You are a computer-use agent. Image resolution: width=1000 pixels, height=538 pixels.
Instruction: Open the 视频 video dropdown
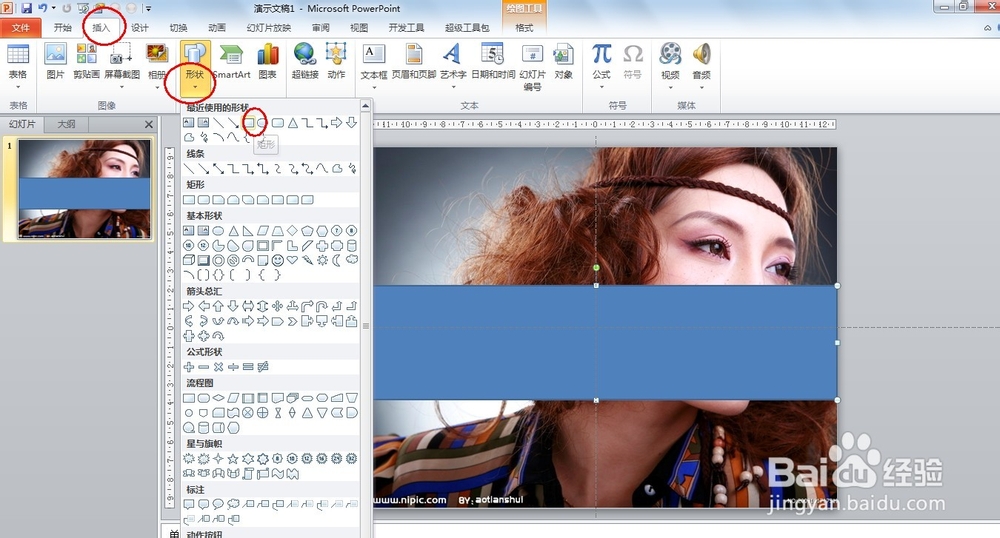coord(670,86)
